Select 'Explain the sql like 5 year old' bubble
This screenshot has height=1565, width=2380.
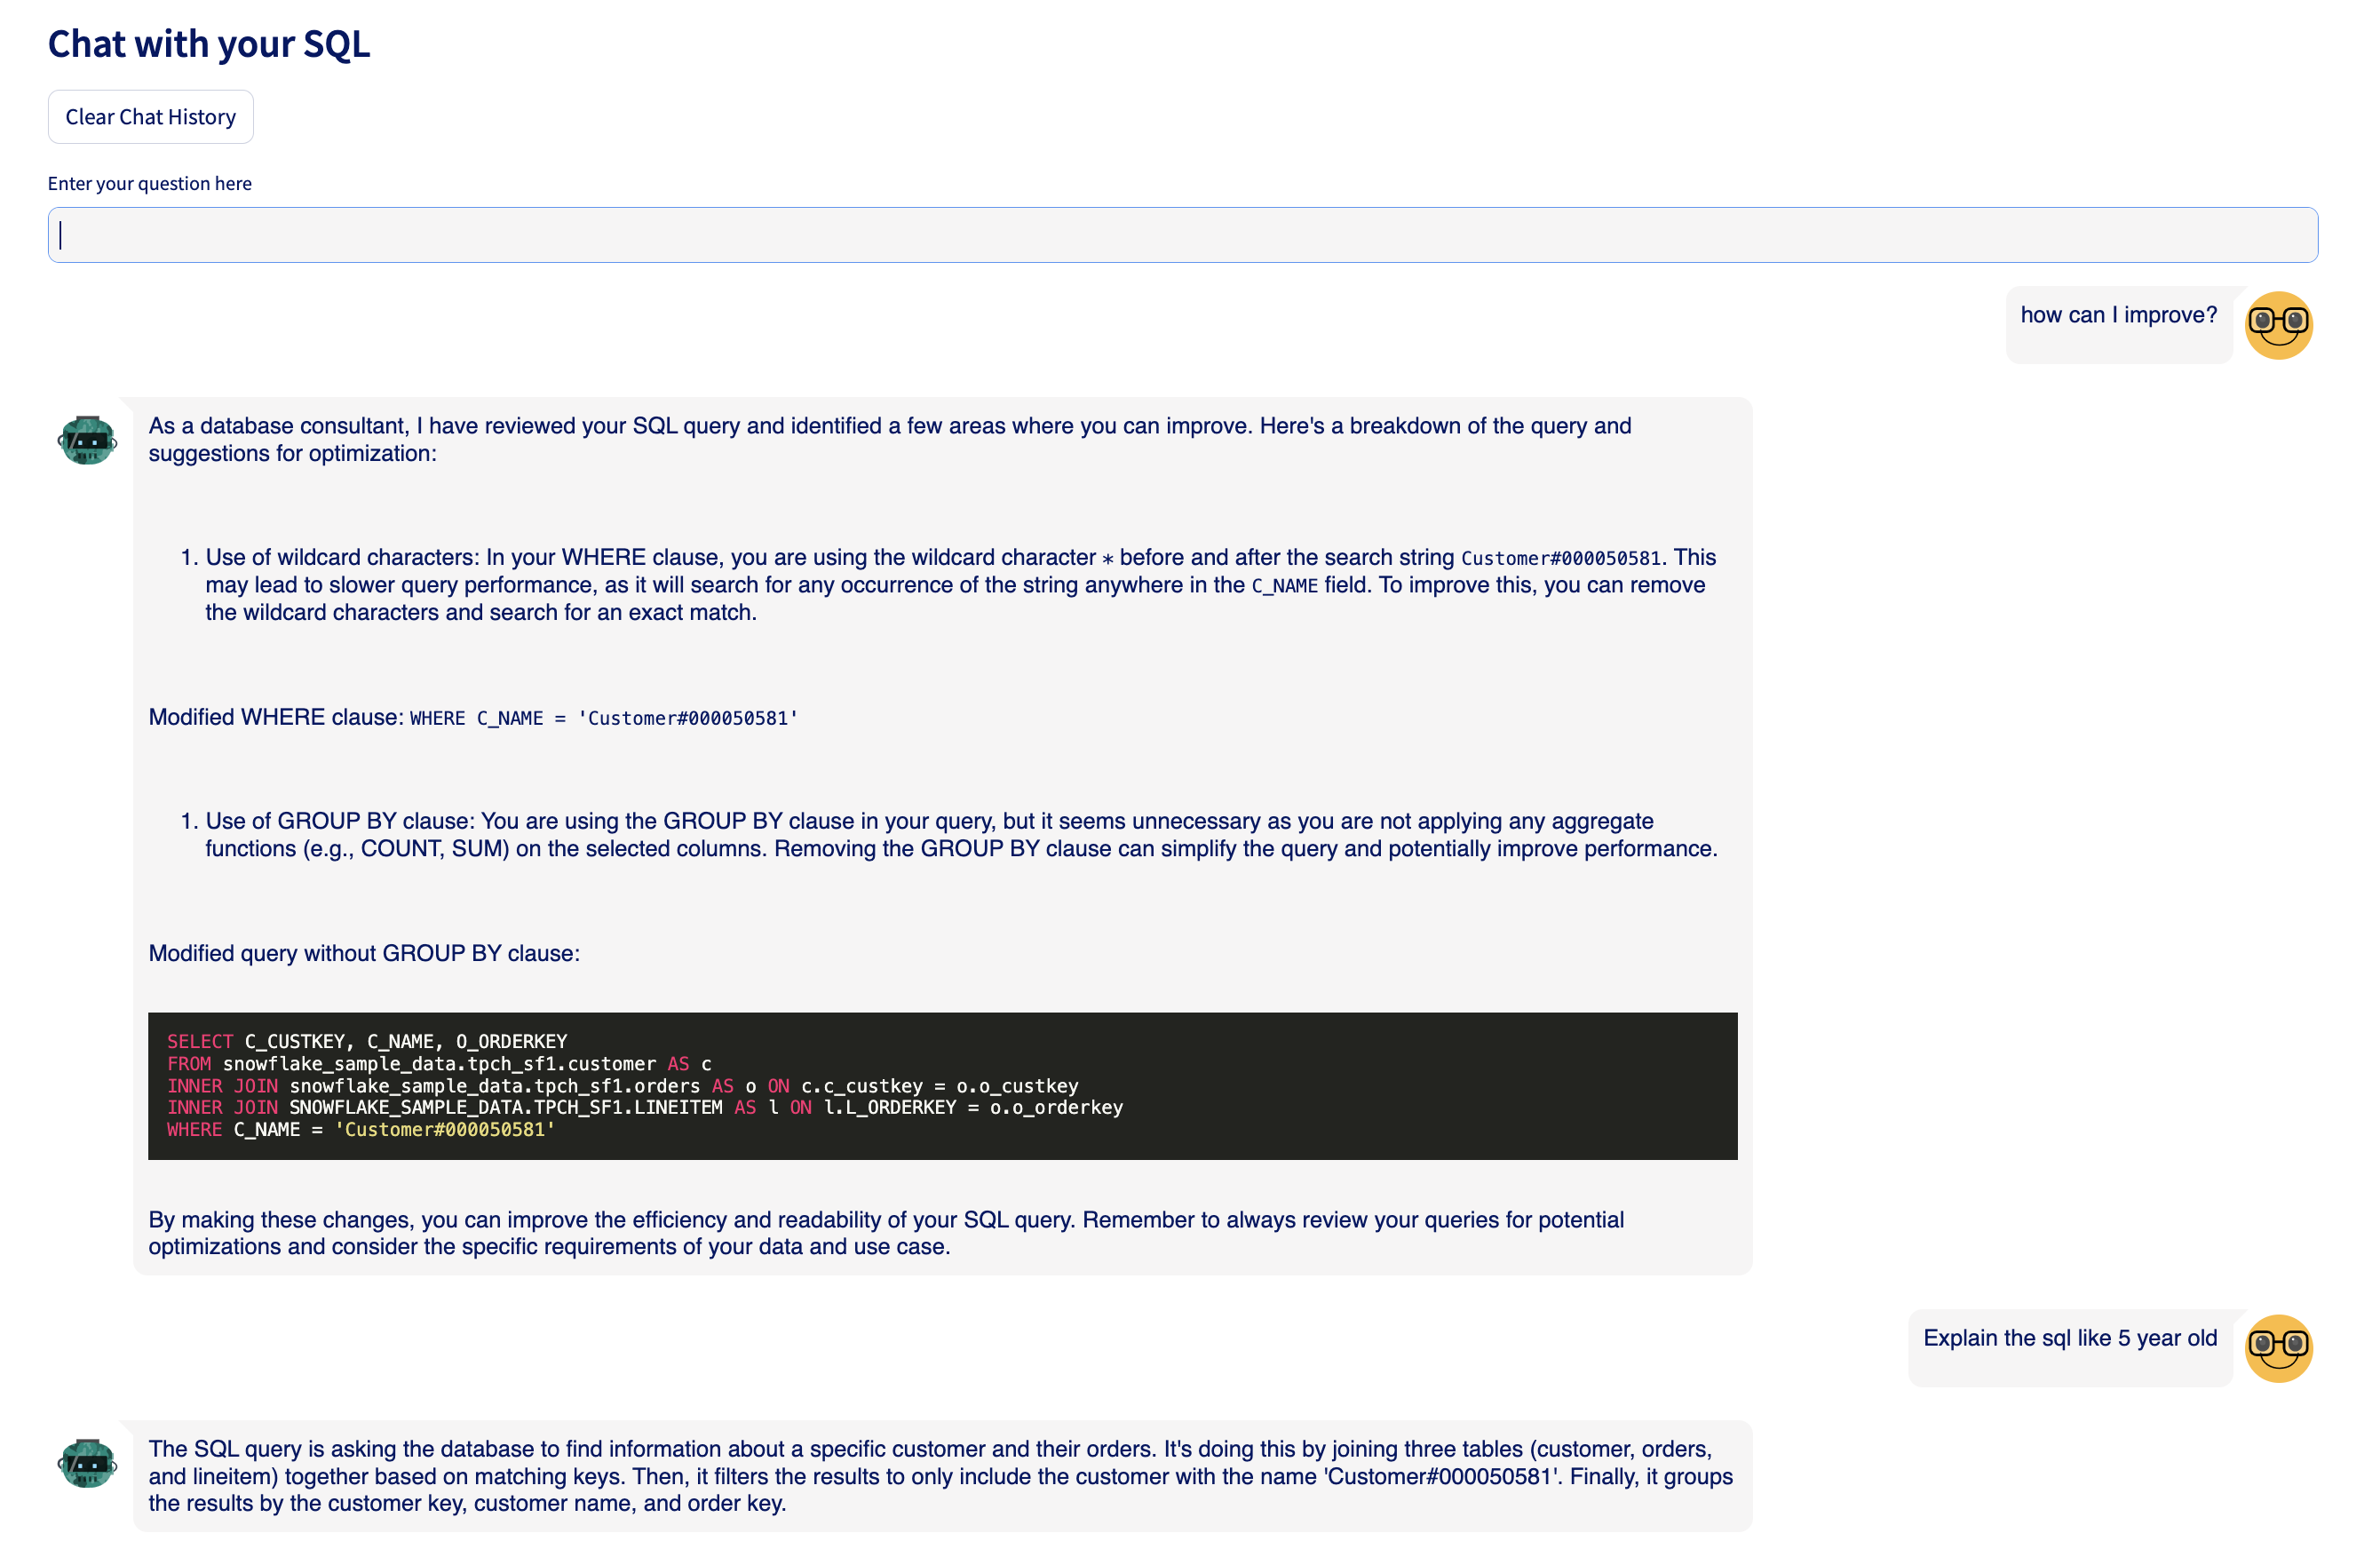(x=2068, y=1338)
